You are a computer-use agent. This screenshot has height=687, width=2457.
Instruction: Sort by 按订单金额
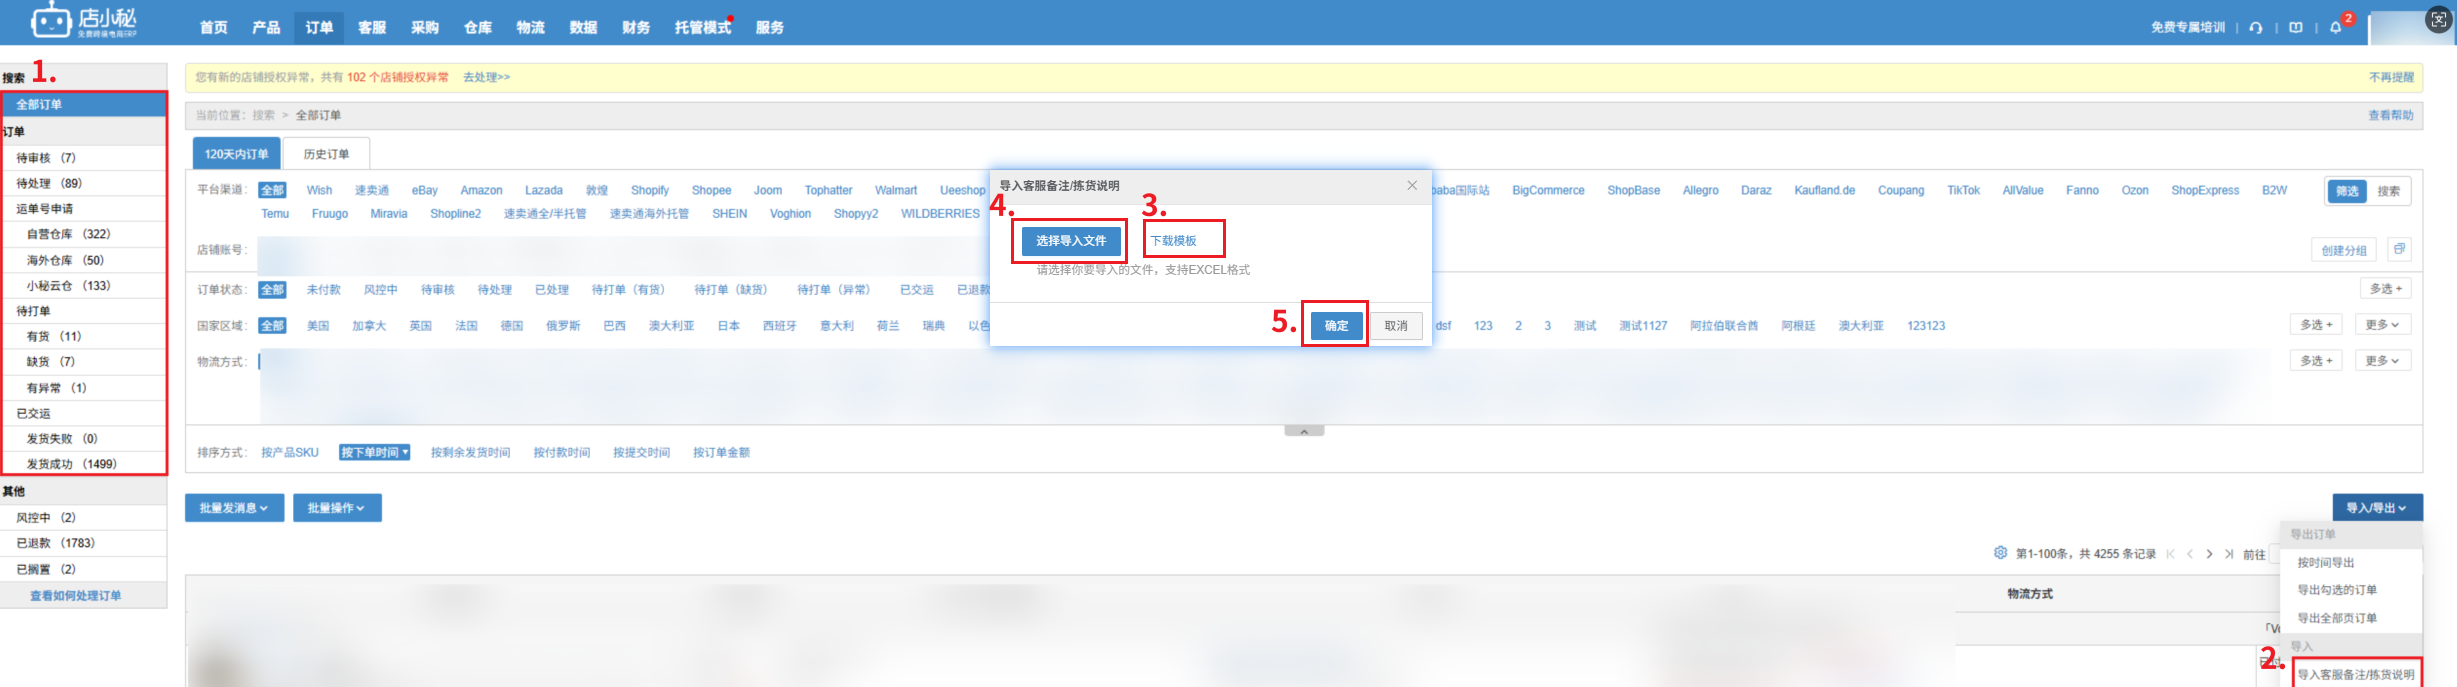[x=721, y=453]
